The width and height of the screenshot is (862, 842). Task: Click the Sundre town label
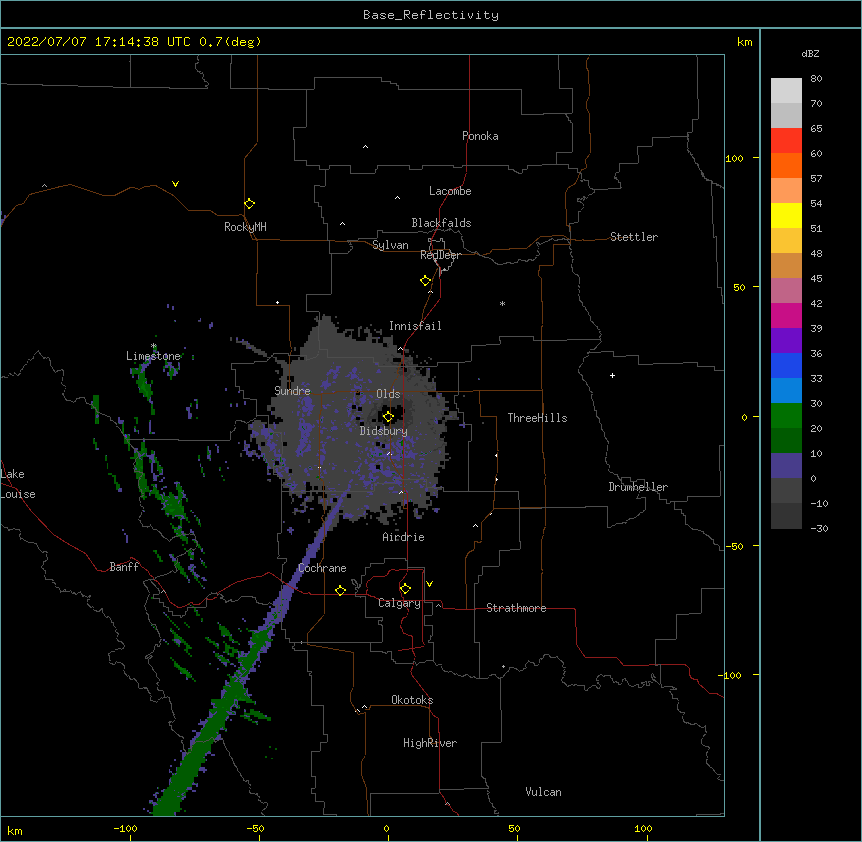[x=292, y=391]
